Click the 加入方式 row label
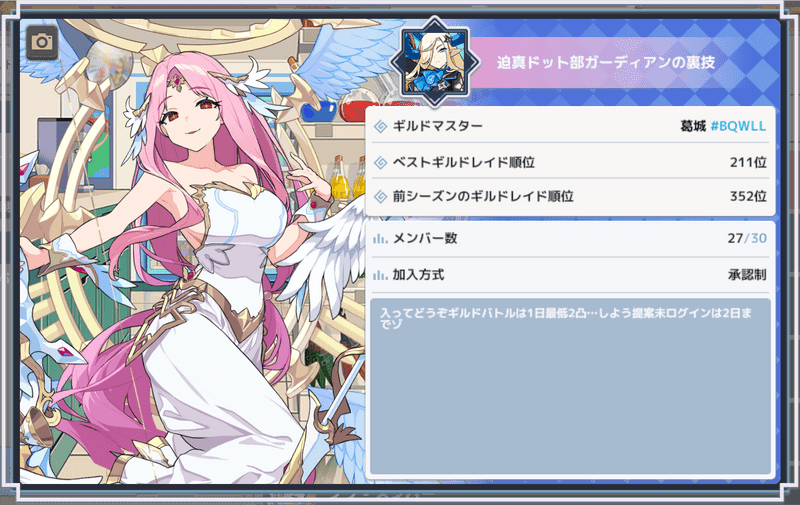 click(418, 275)
